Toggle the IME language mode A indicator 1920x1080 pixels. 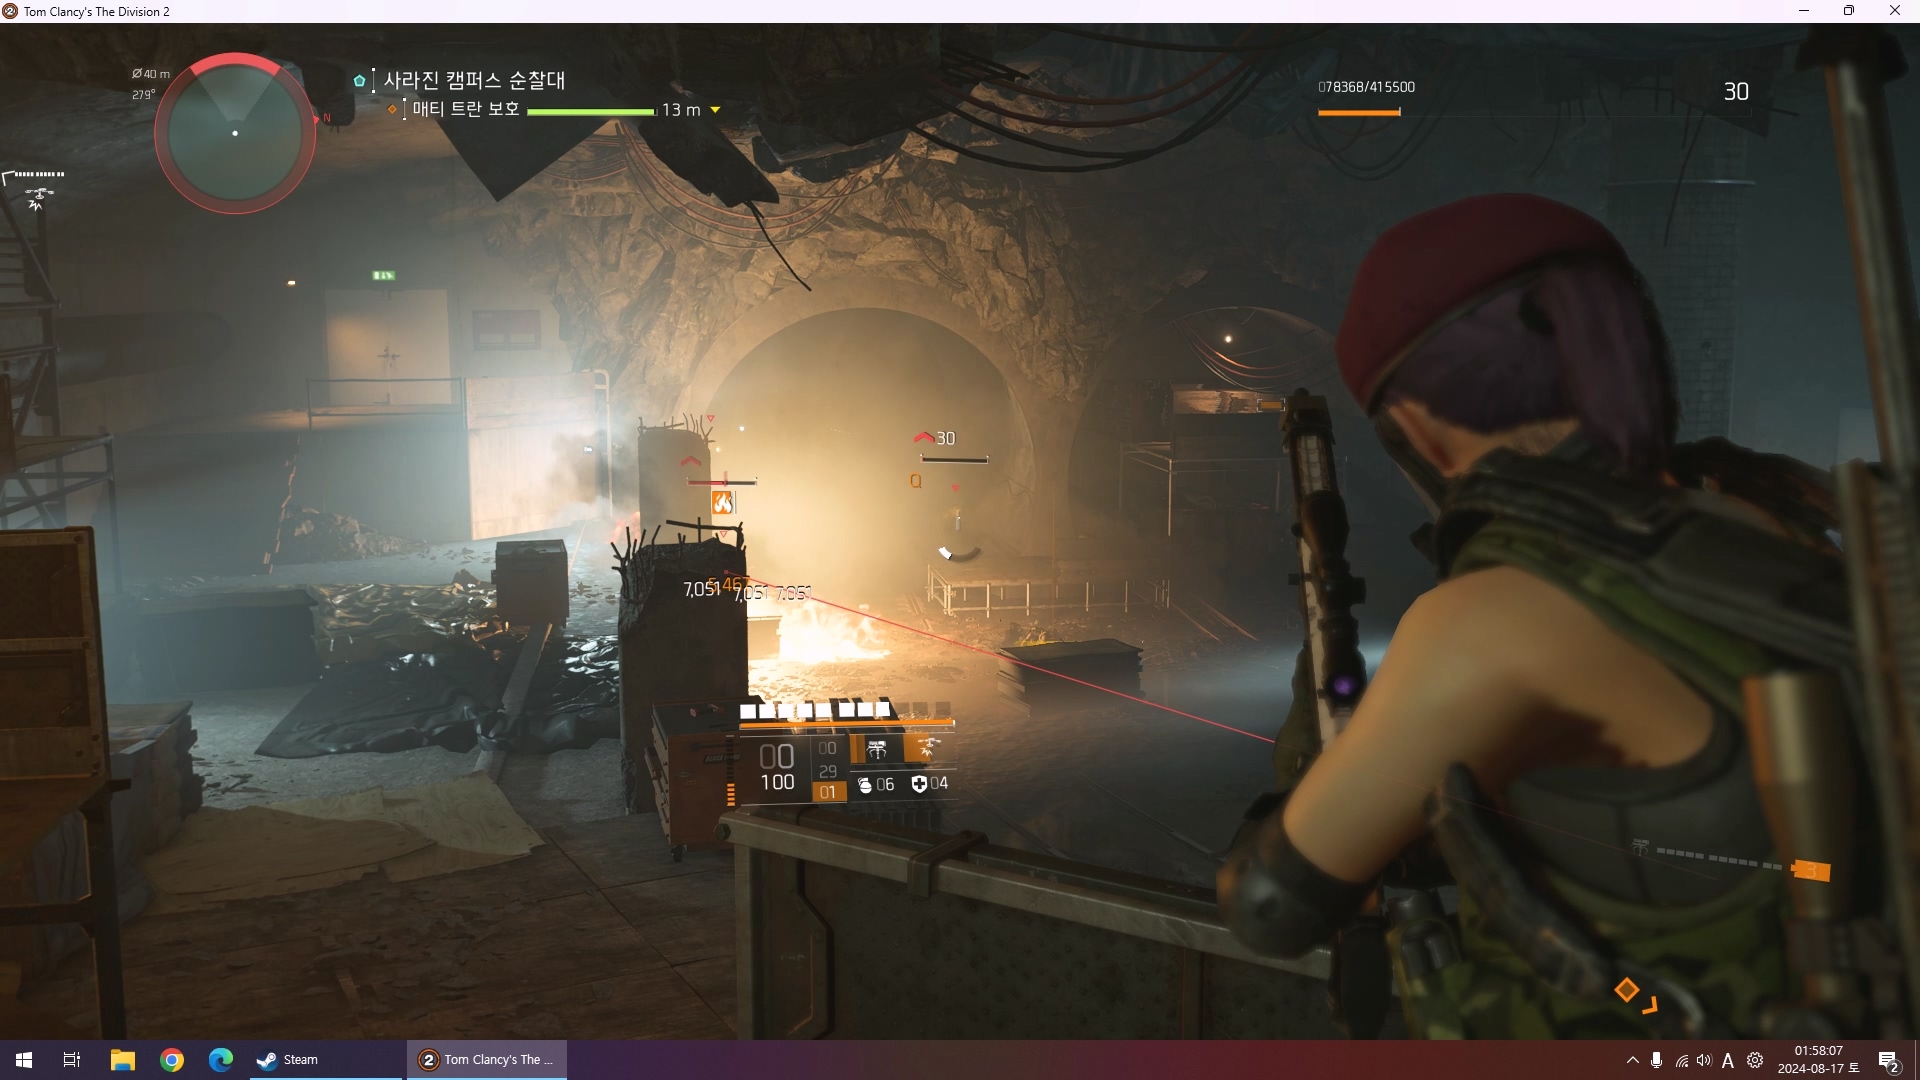tap(1728, 1060)
